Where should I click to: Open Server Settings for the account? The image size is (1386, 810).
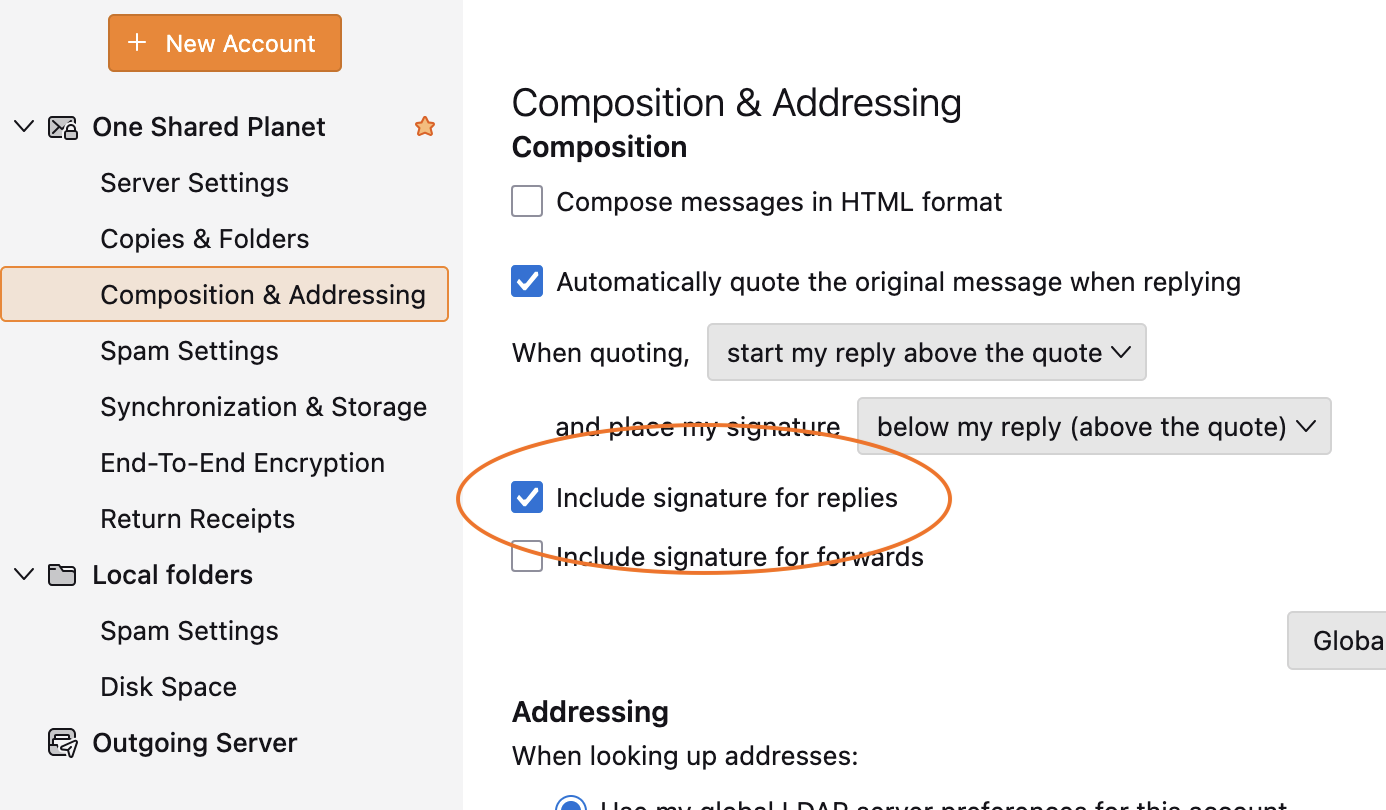tap(194, 183)
